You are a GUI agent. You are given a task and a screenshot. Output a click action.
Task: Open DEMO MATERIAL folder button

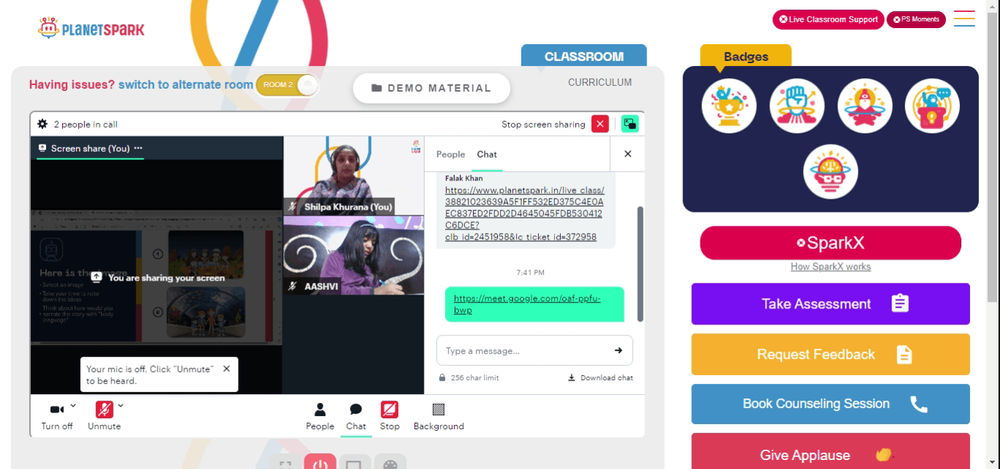pyautogui.click(x=432, y=88)
